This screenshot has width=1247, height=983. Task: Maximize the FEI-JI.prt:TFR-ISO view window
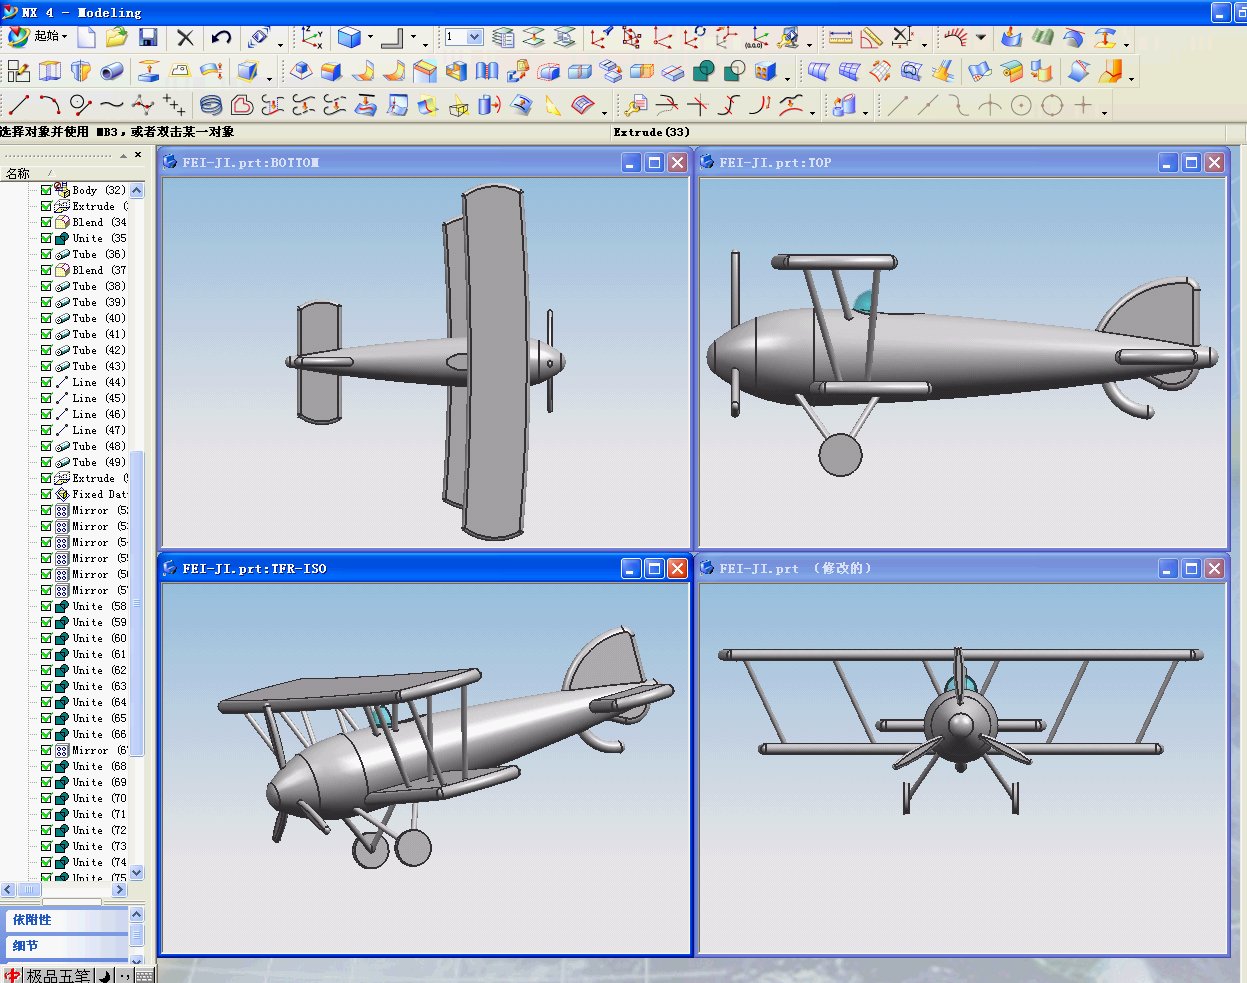click(x=654, y=568)
